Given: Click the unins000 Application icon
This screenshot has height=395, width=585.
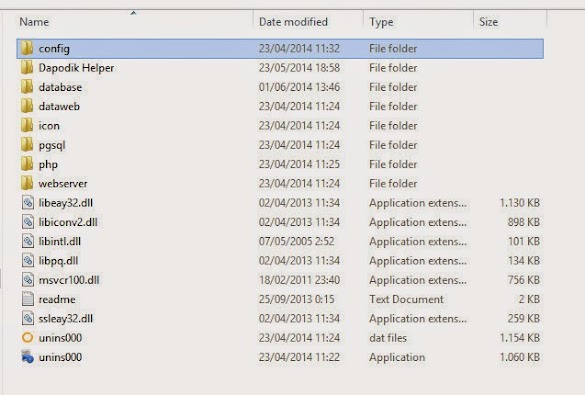Looking at the screenshot, I should (27, 357).
